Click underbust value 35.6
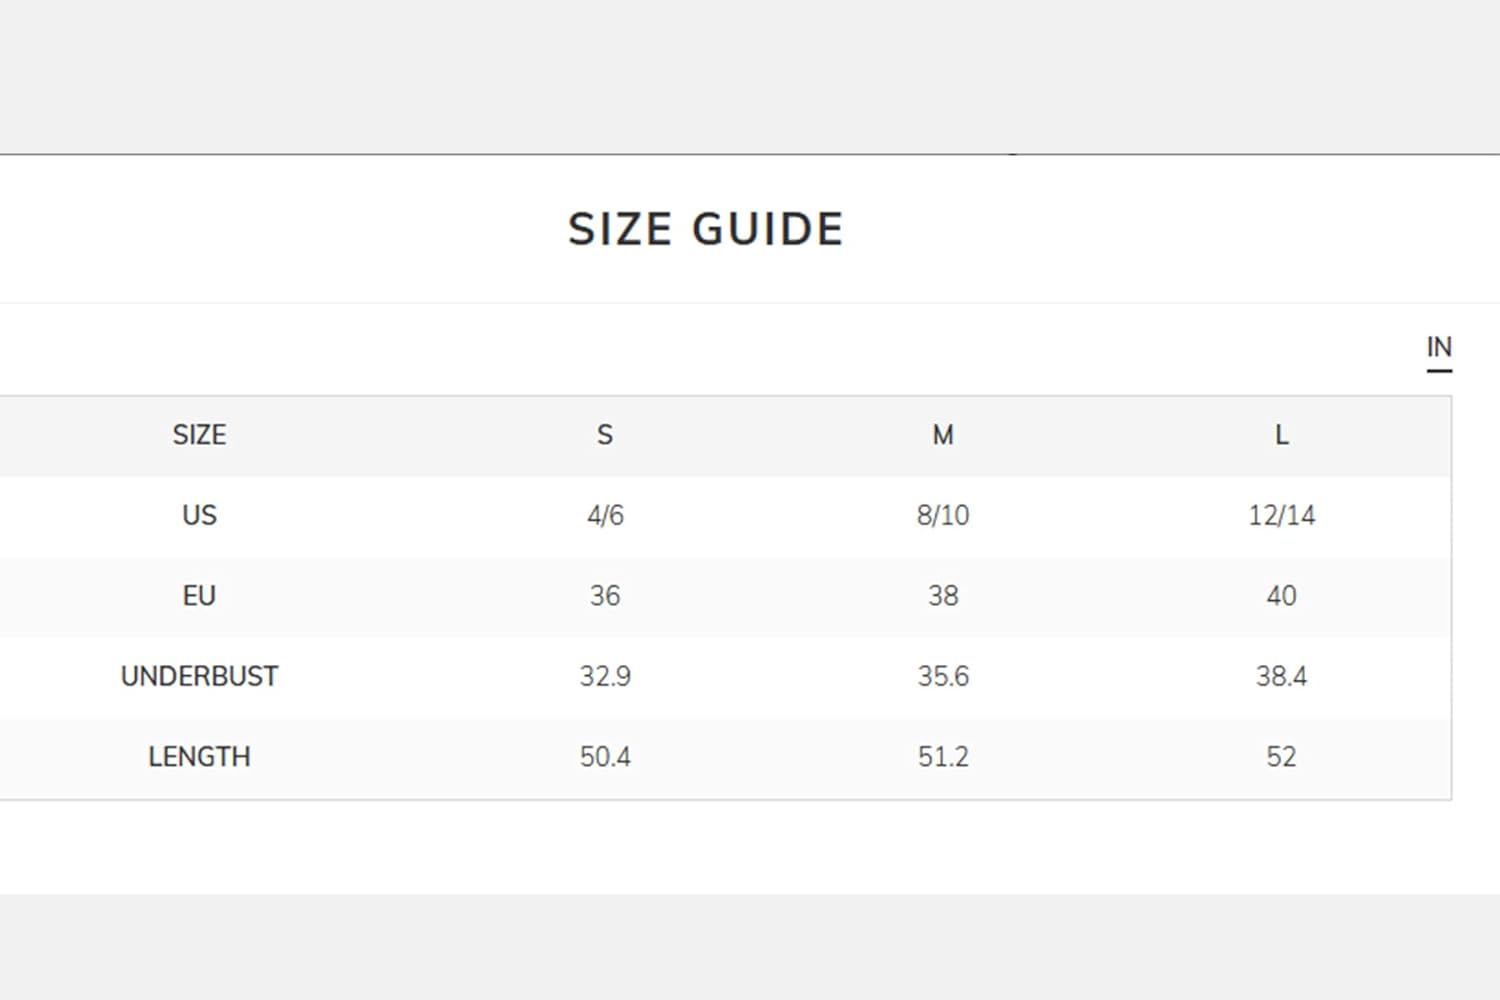The image size is (1500, 1000). click(x=943, y=676)
